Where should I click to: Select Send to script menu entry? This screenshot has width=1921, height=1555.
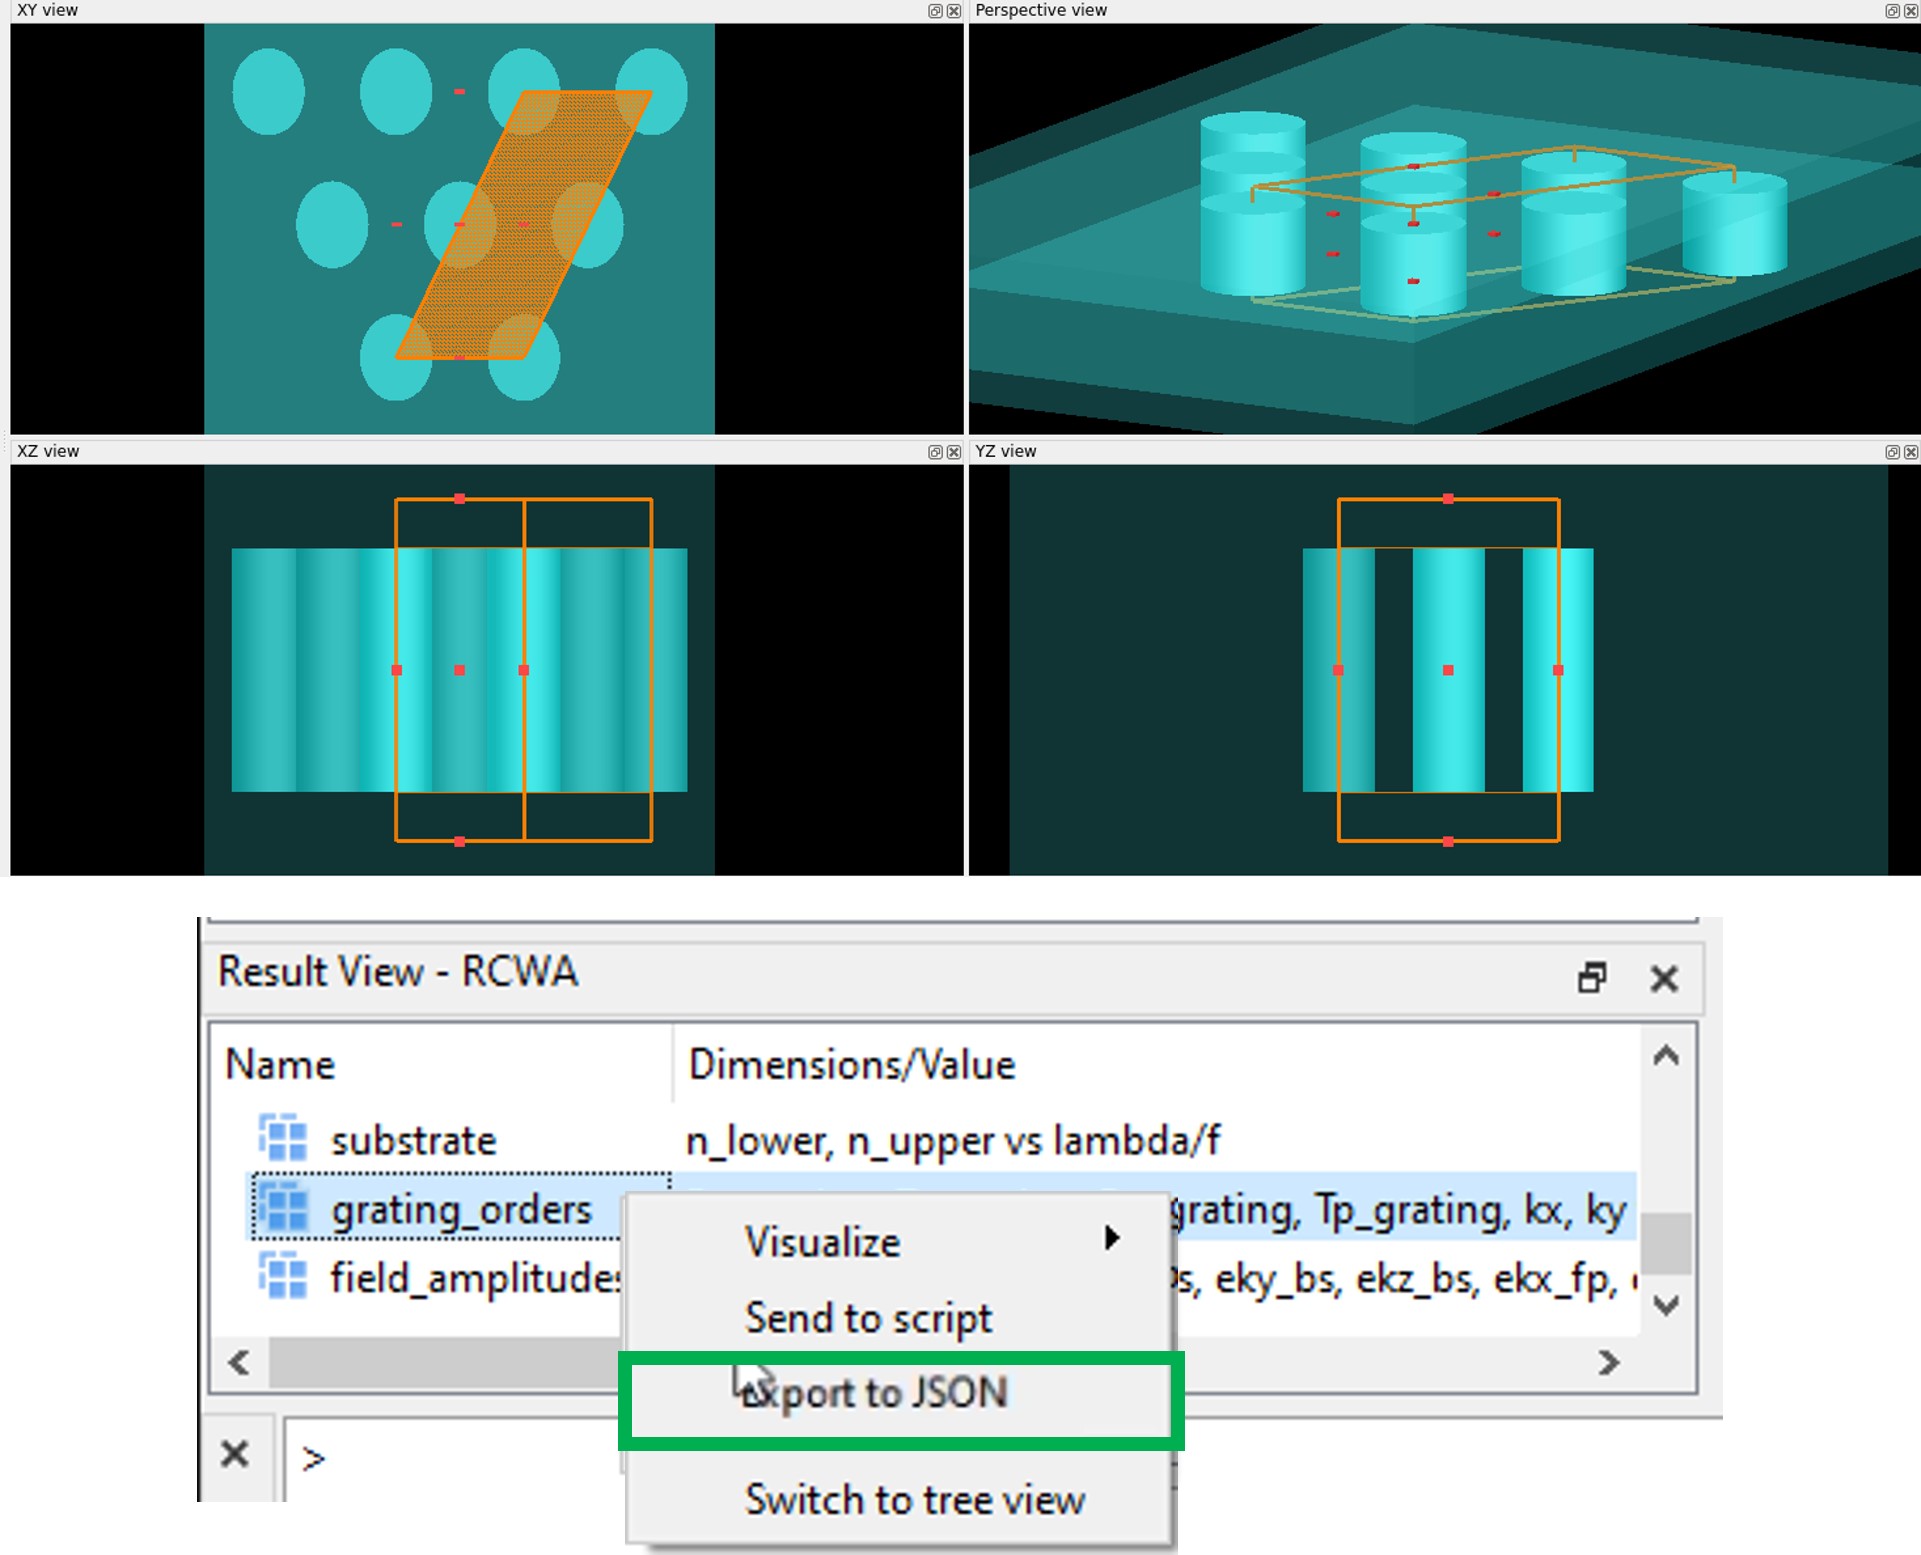tap(868, 1318)
